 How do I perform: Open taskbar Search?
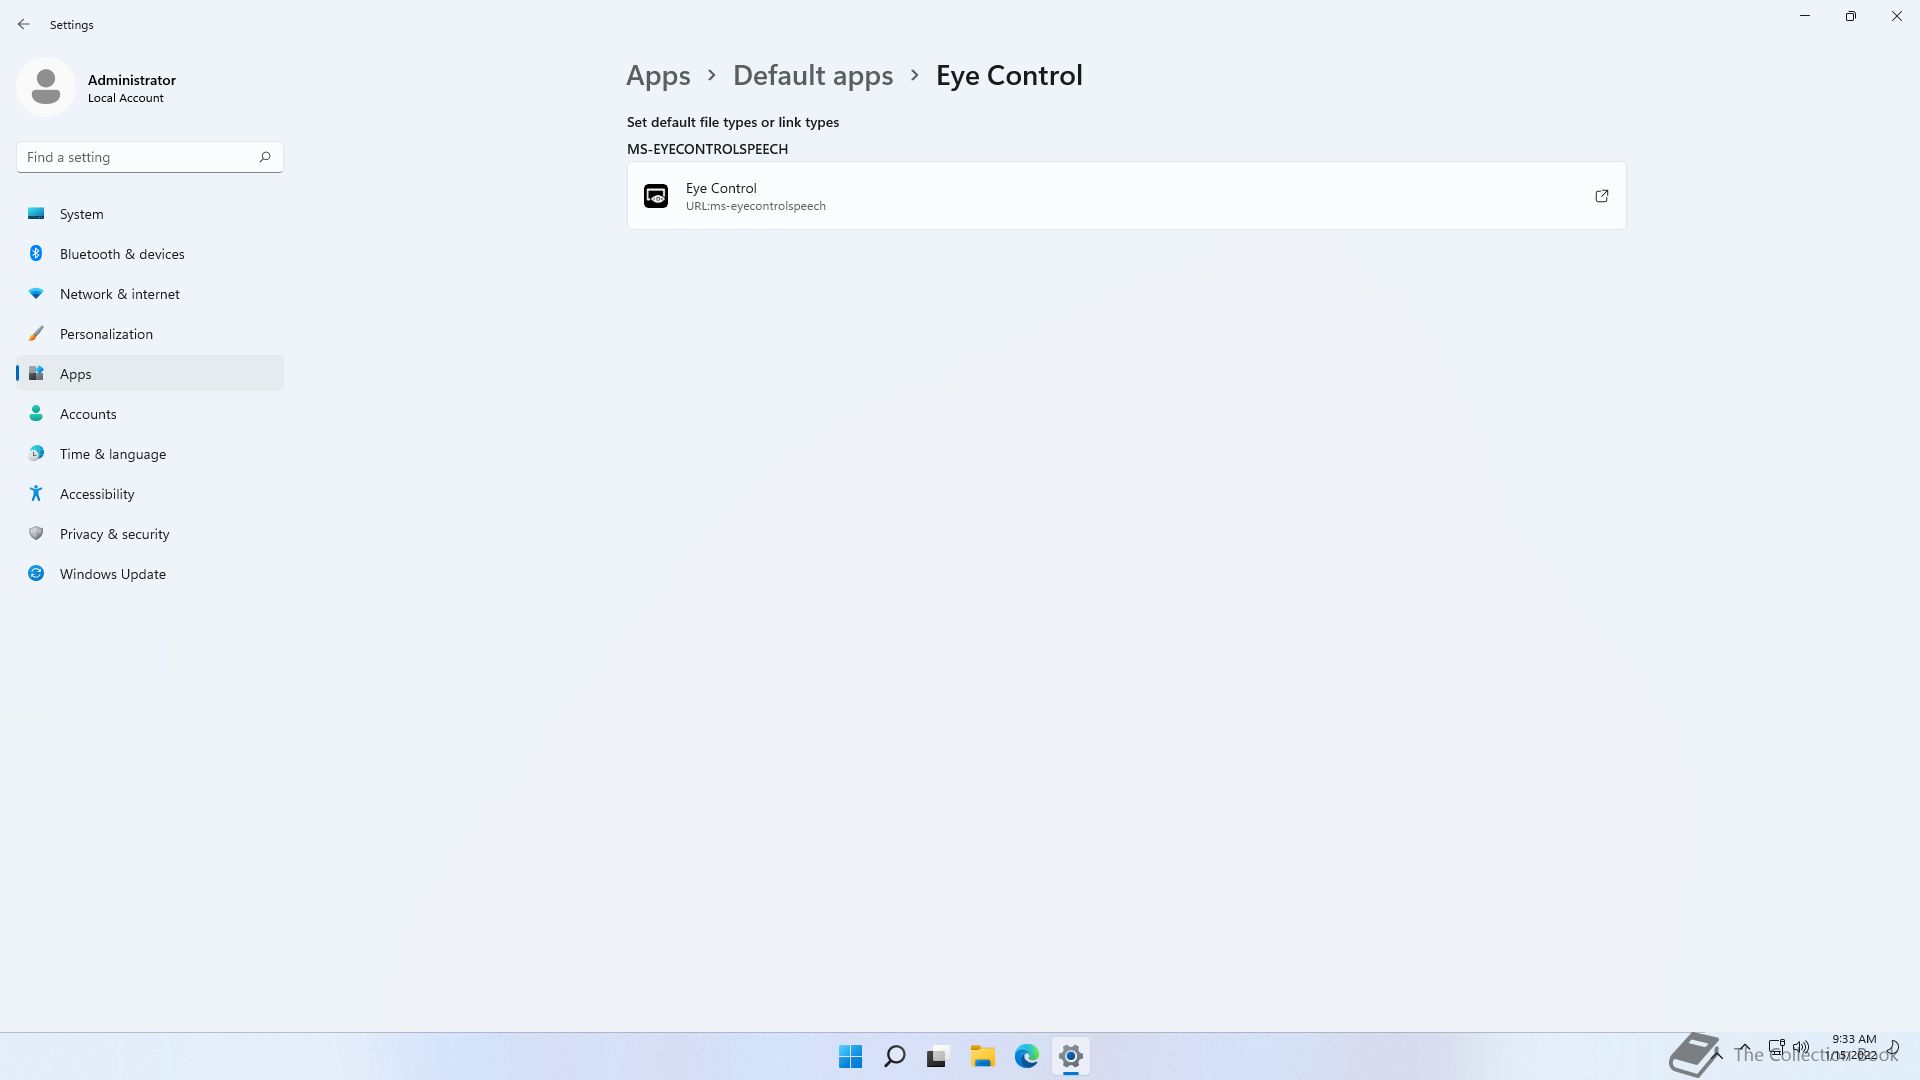pyautogui.click(x=895, y=1056)
